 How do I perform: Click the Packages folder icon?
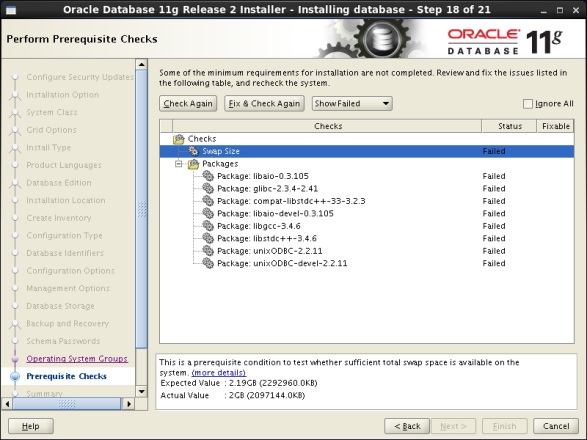pyautogui.click(x=193, y=164)
